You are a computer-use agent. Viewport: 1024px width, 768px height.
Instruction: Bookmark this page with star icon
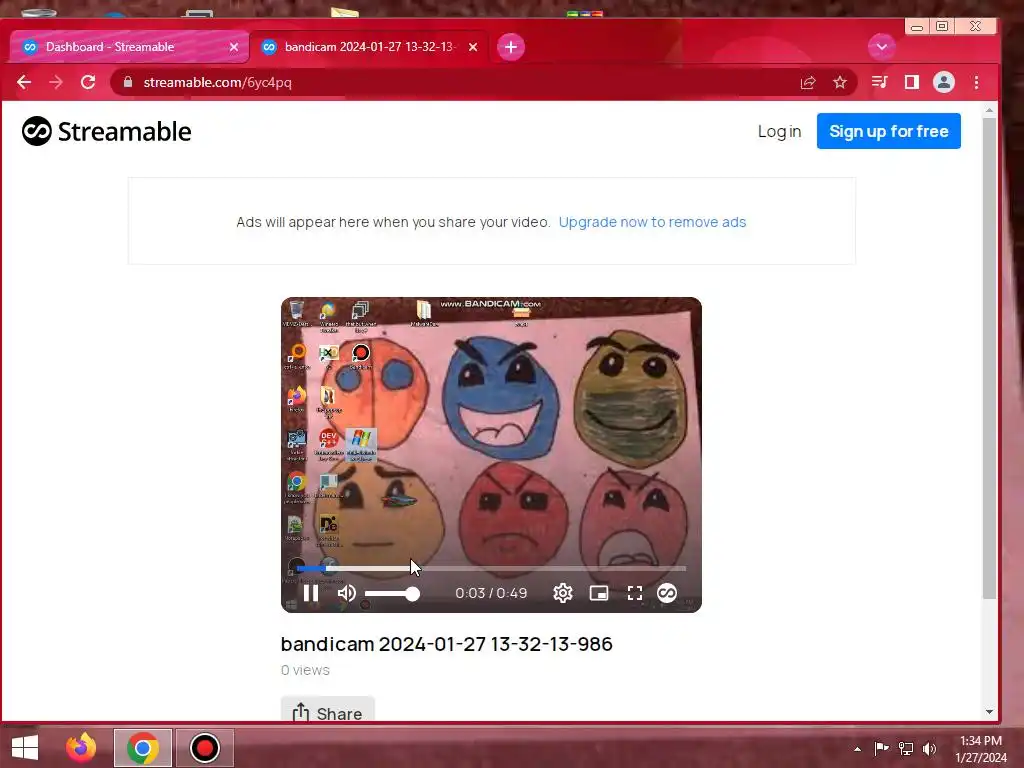pyautogui.click(x=840, y=82)
